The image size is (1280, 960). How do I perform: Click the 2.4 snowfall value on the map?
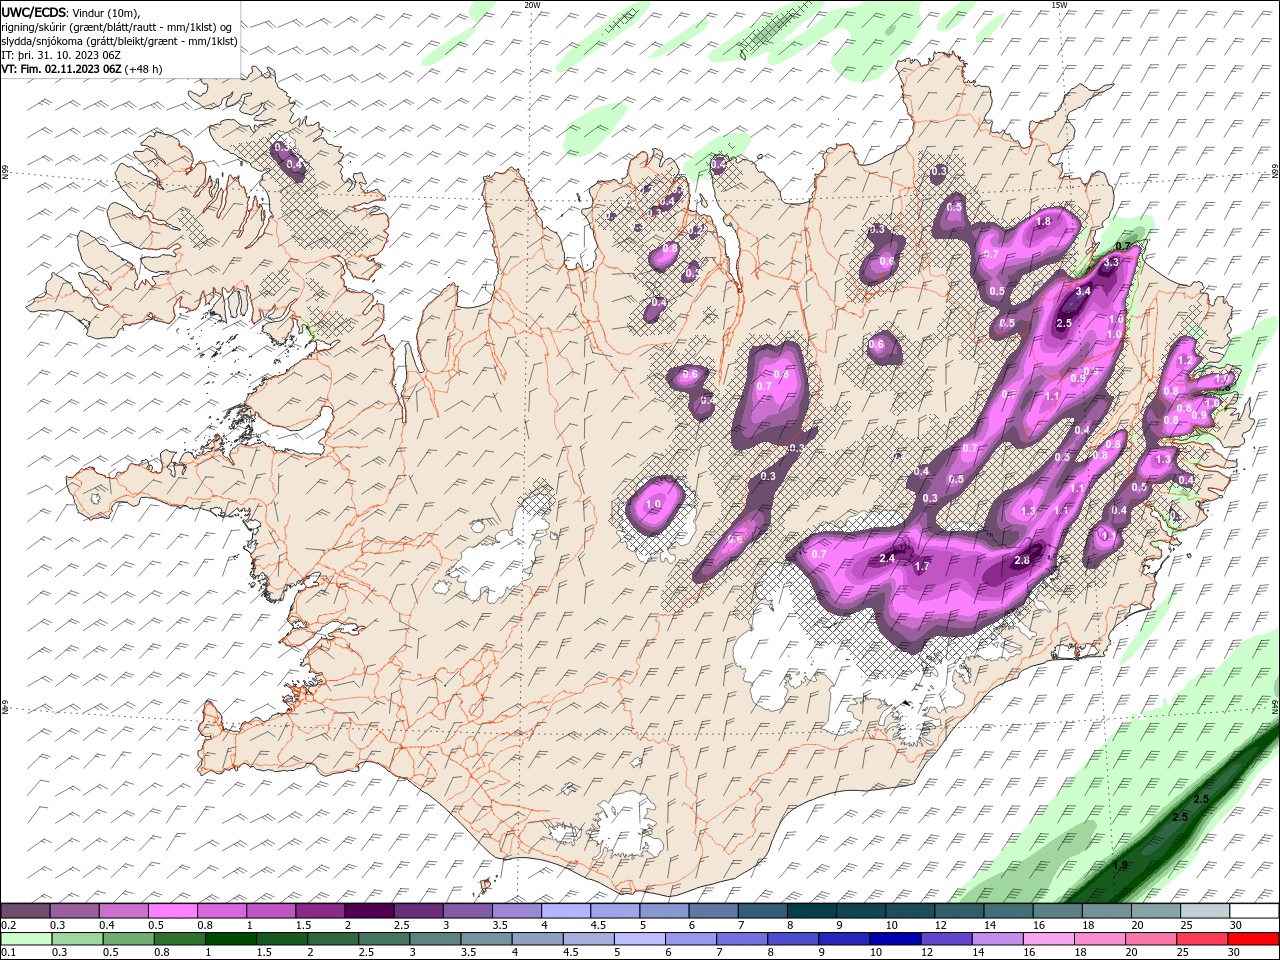point(887,559)
